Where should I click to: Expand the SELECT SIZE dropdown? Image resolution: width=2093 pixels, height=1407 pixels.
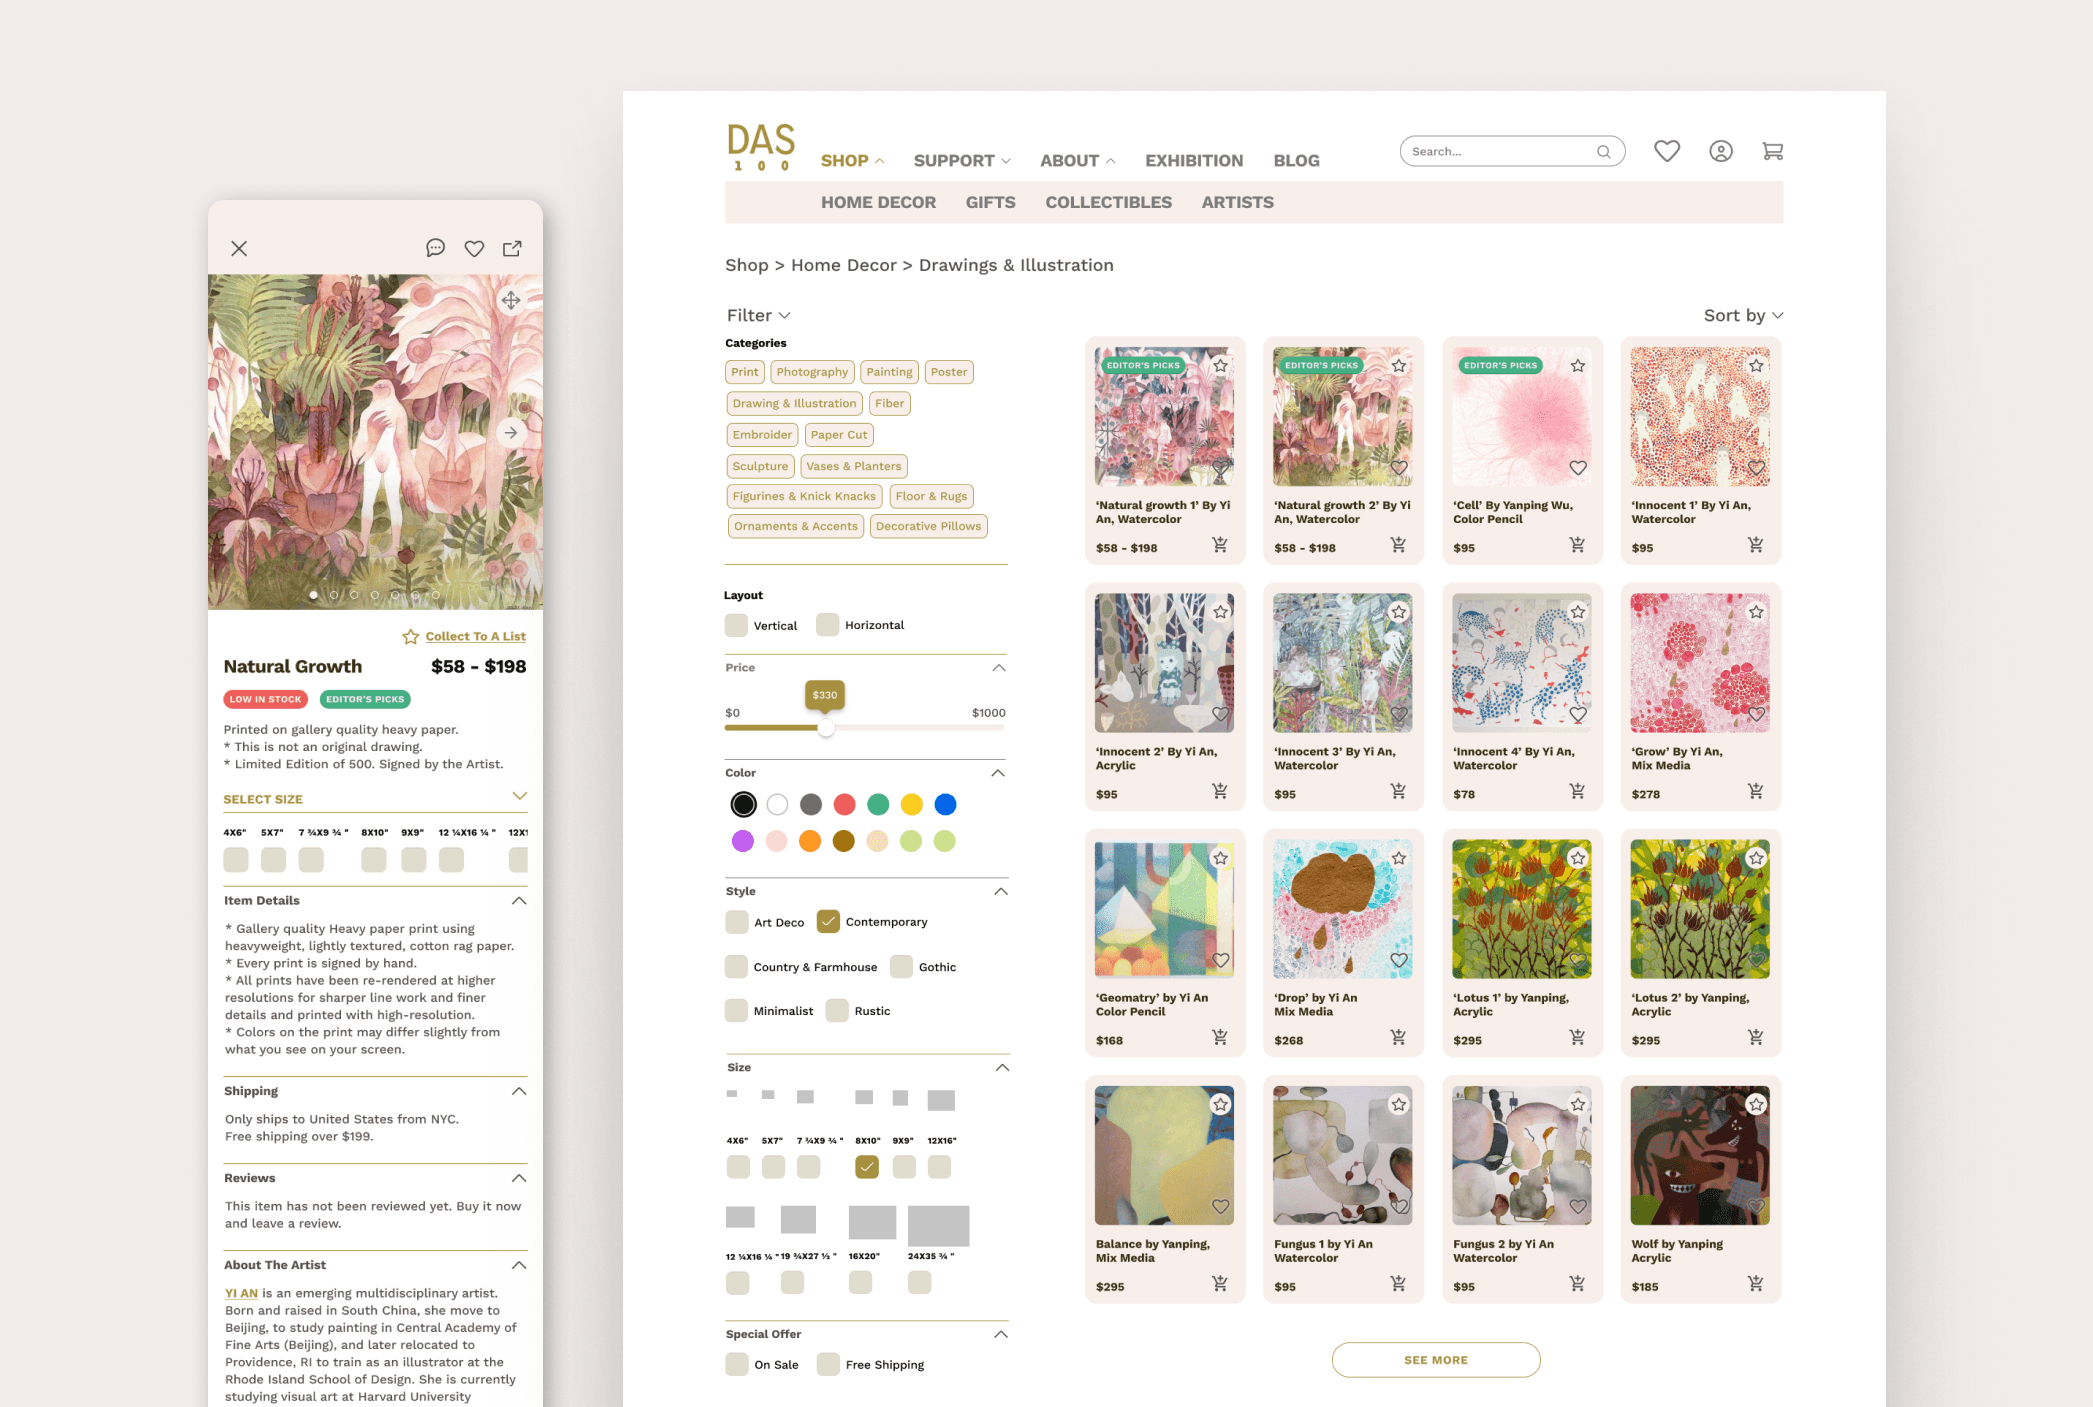pos(519,797)
